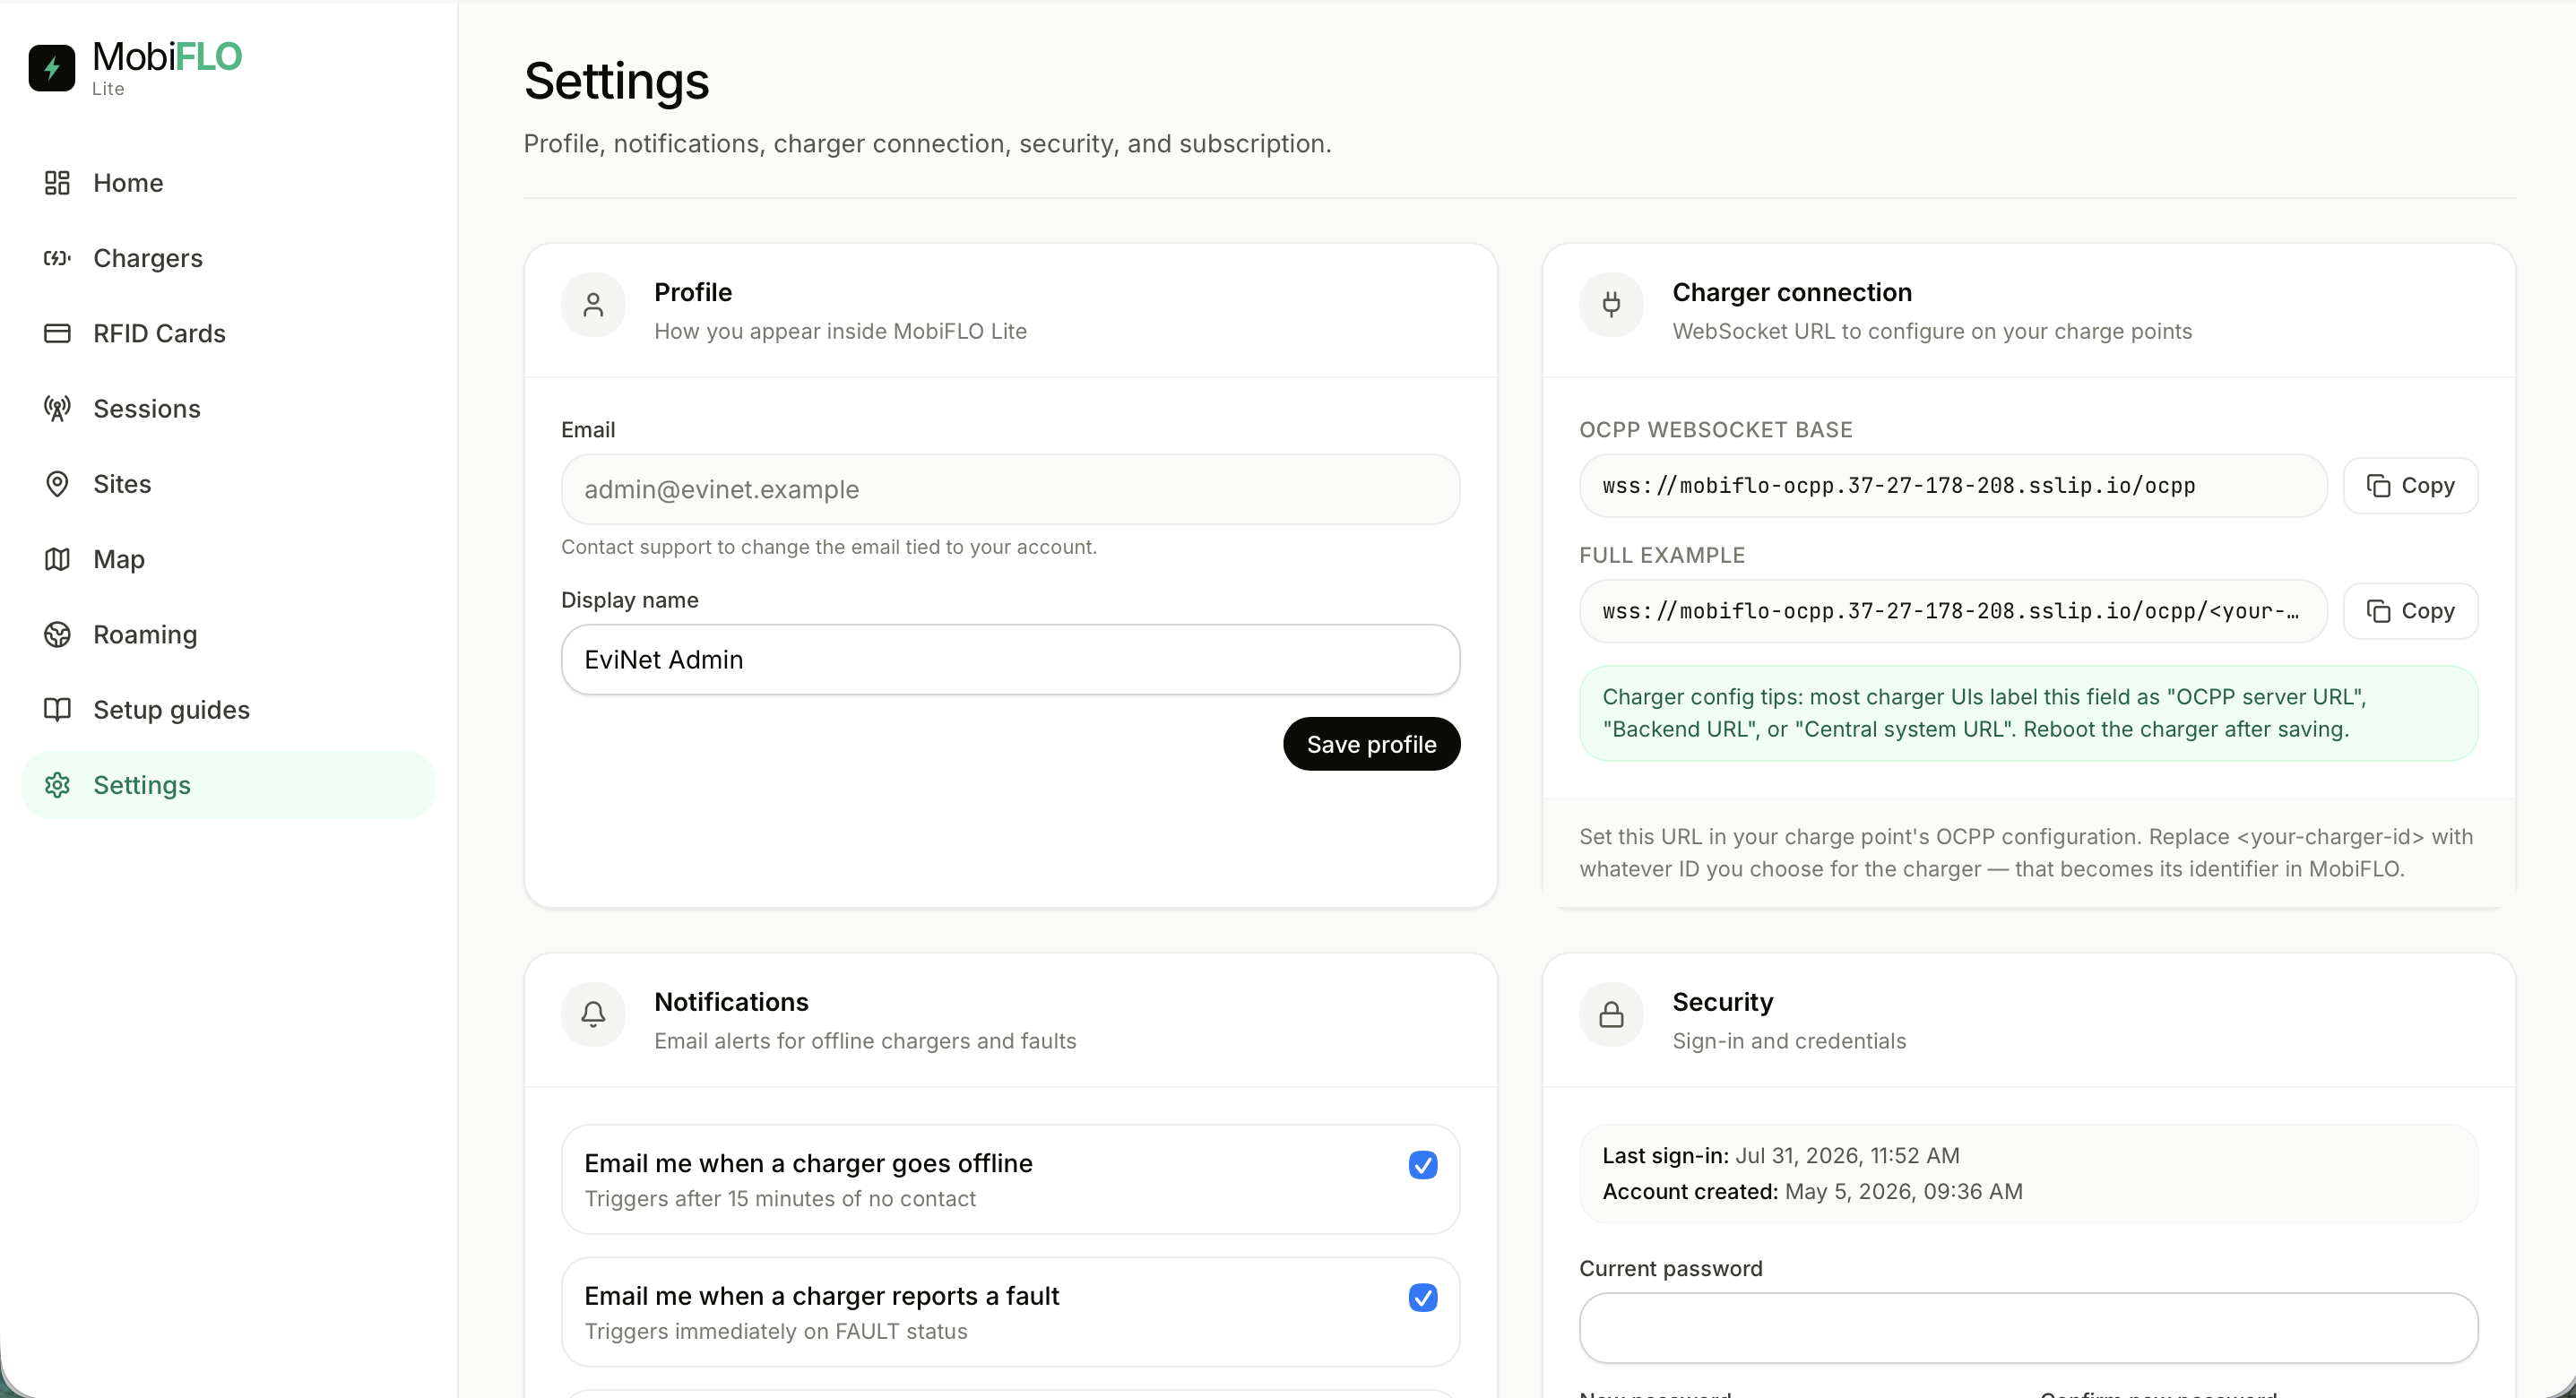Click the Notifications bell icon

(x=593, y=1015)
